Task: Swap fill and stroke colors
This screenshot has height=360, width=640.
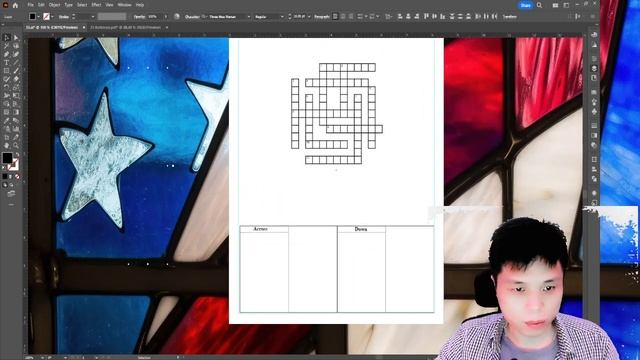Action: (x=17, y=155)
